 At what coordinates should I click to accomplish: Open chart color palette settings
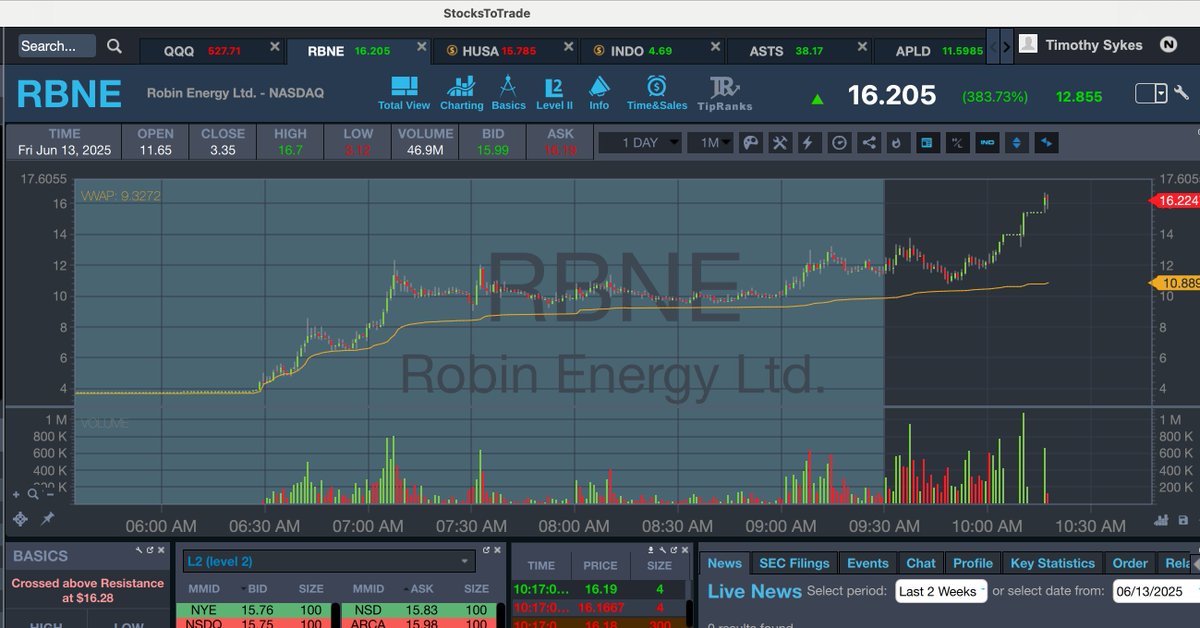pyautogui.click(x=750, y=143)
